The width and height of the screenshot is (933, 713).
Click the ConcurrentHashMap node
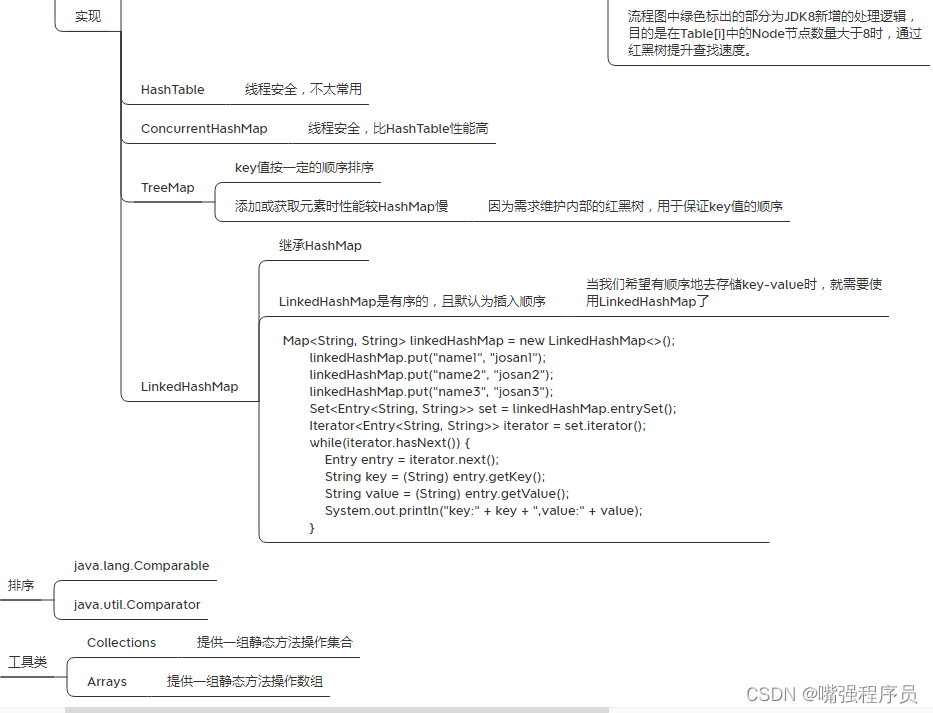tap(204, 129)
